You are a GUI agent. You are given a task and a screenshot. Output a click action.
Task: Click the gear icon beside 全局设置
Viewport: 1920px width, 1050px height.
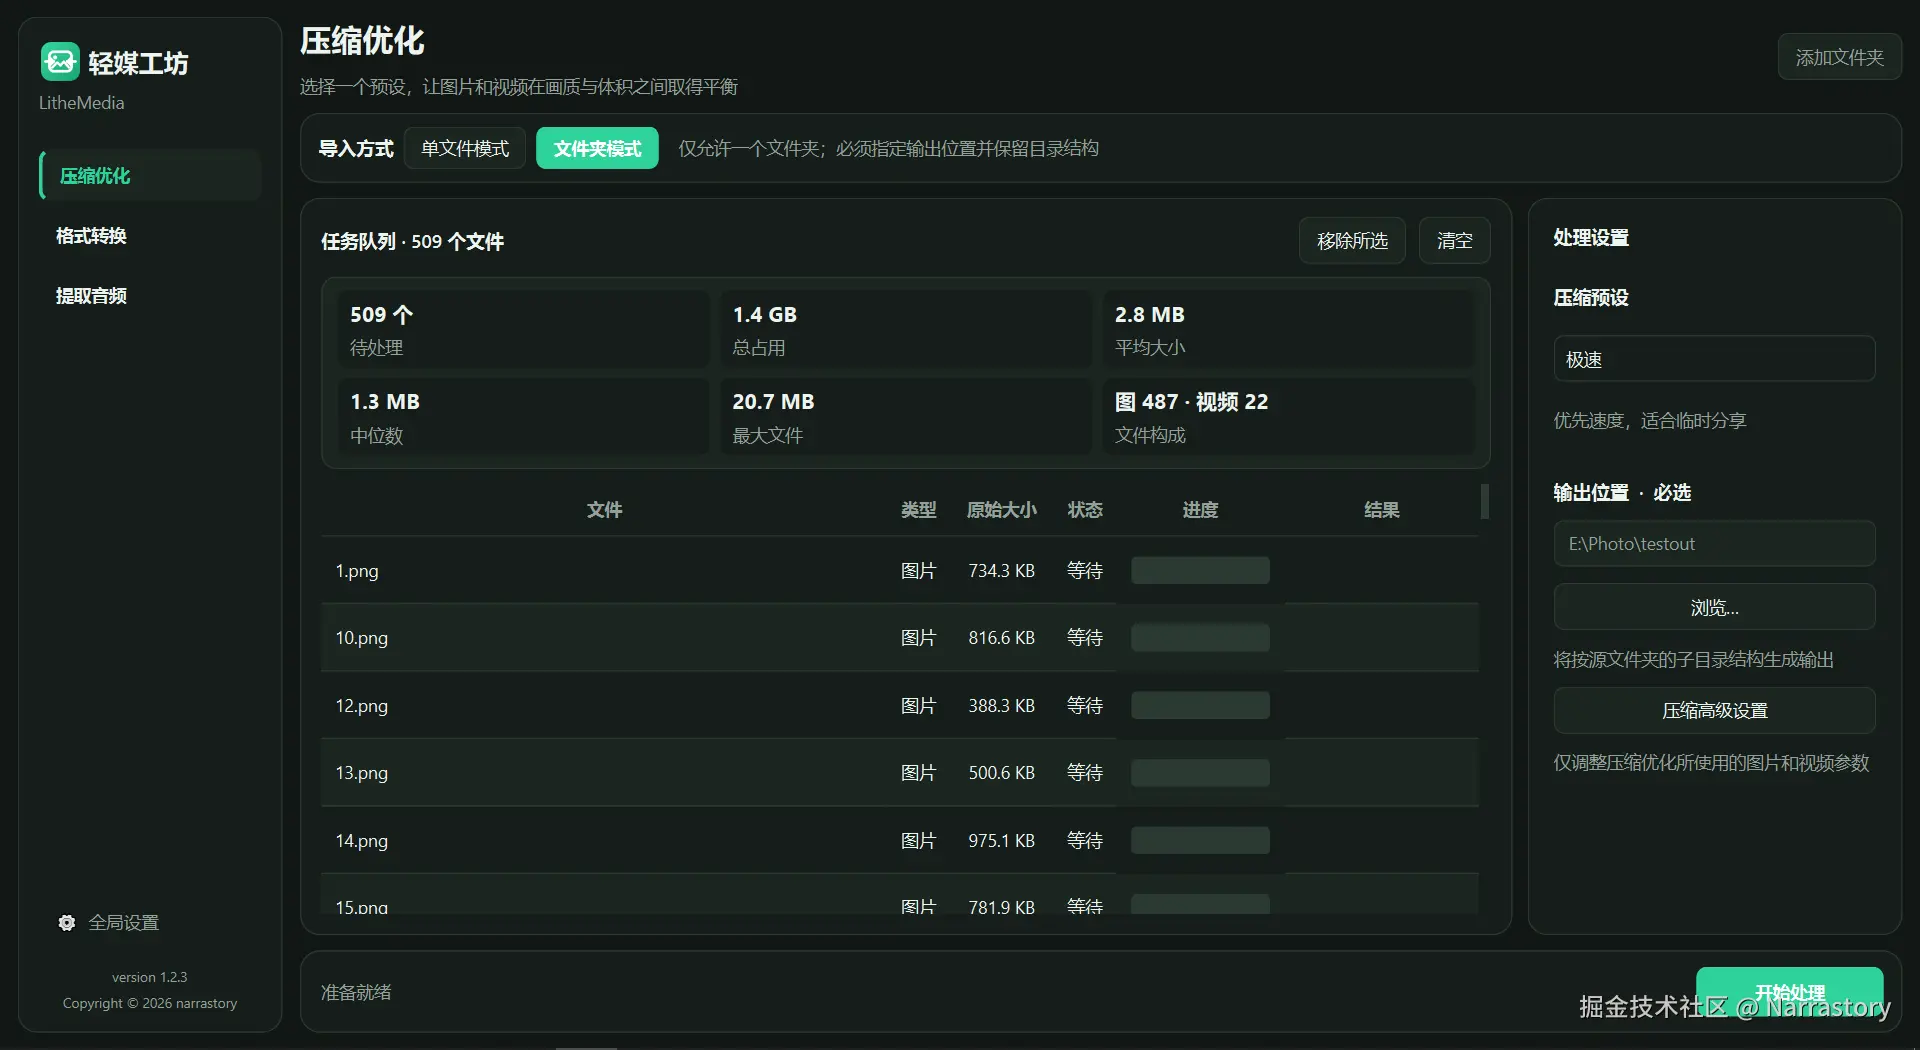pyautogui.click(x=67, y=923)
